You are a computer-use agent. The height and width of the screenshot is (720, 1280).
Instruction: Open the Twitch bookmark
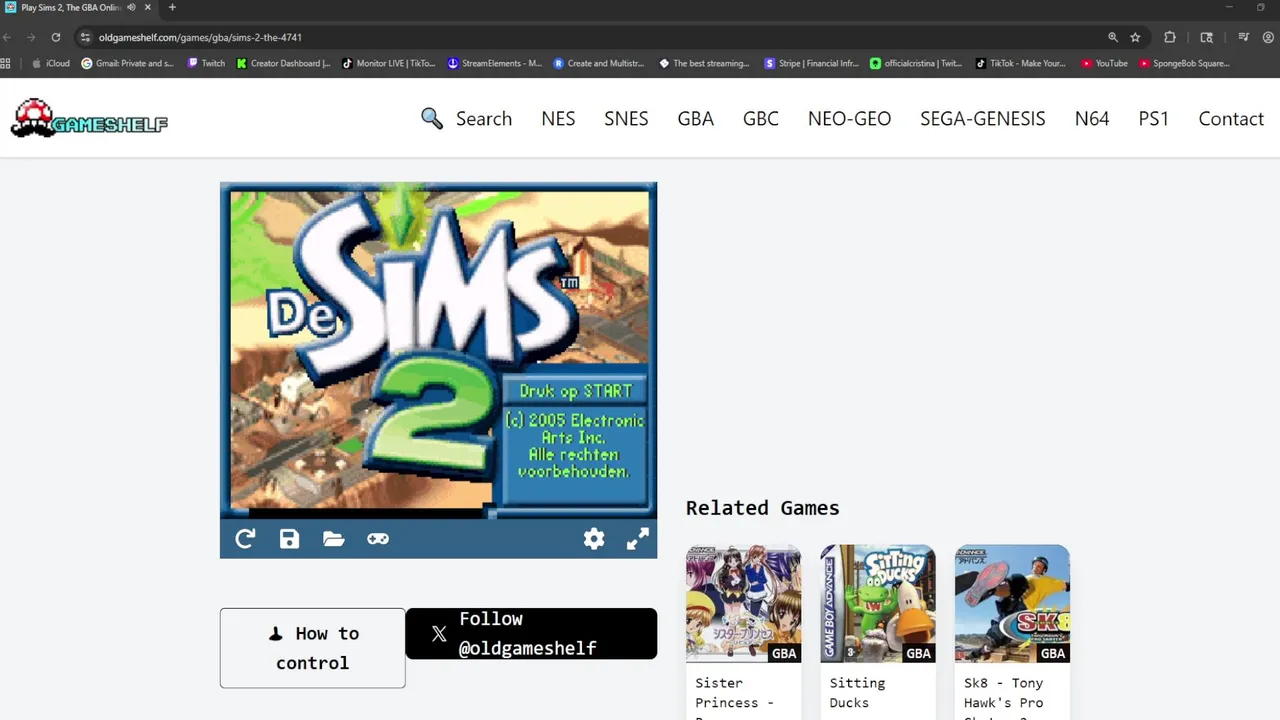click(x=206, y=63)
